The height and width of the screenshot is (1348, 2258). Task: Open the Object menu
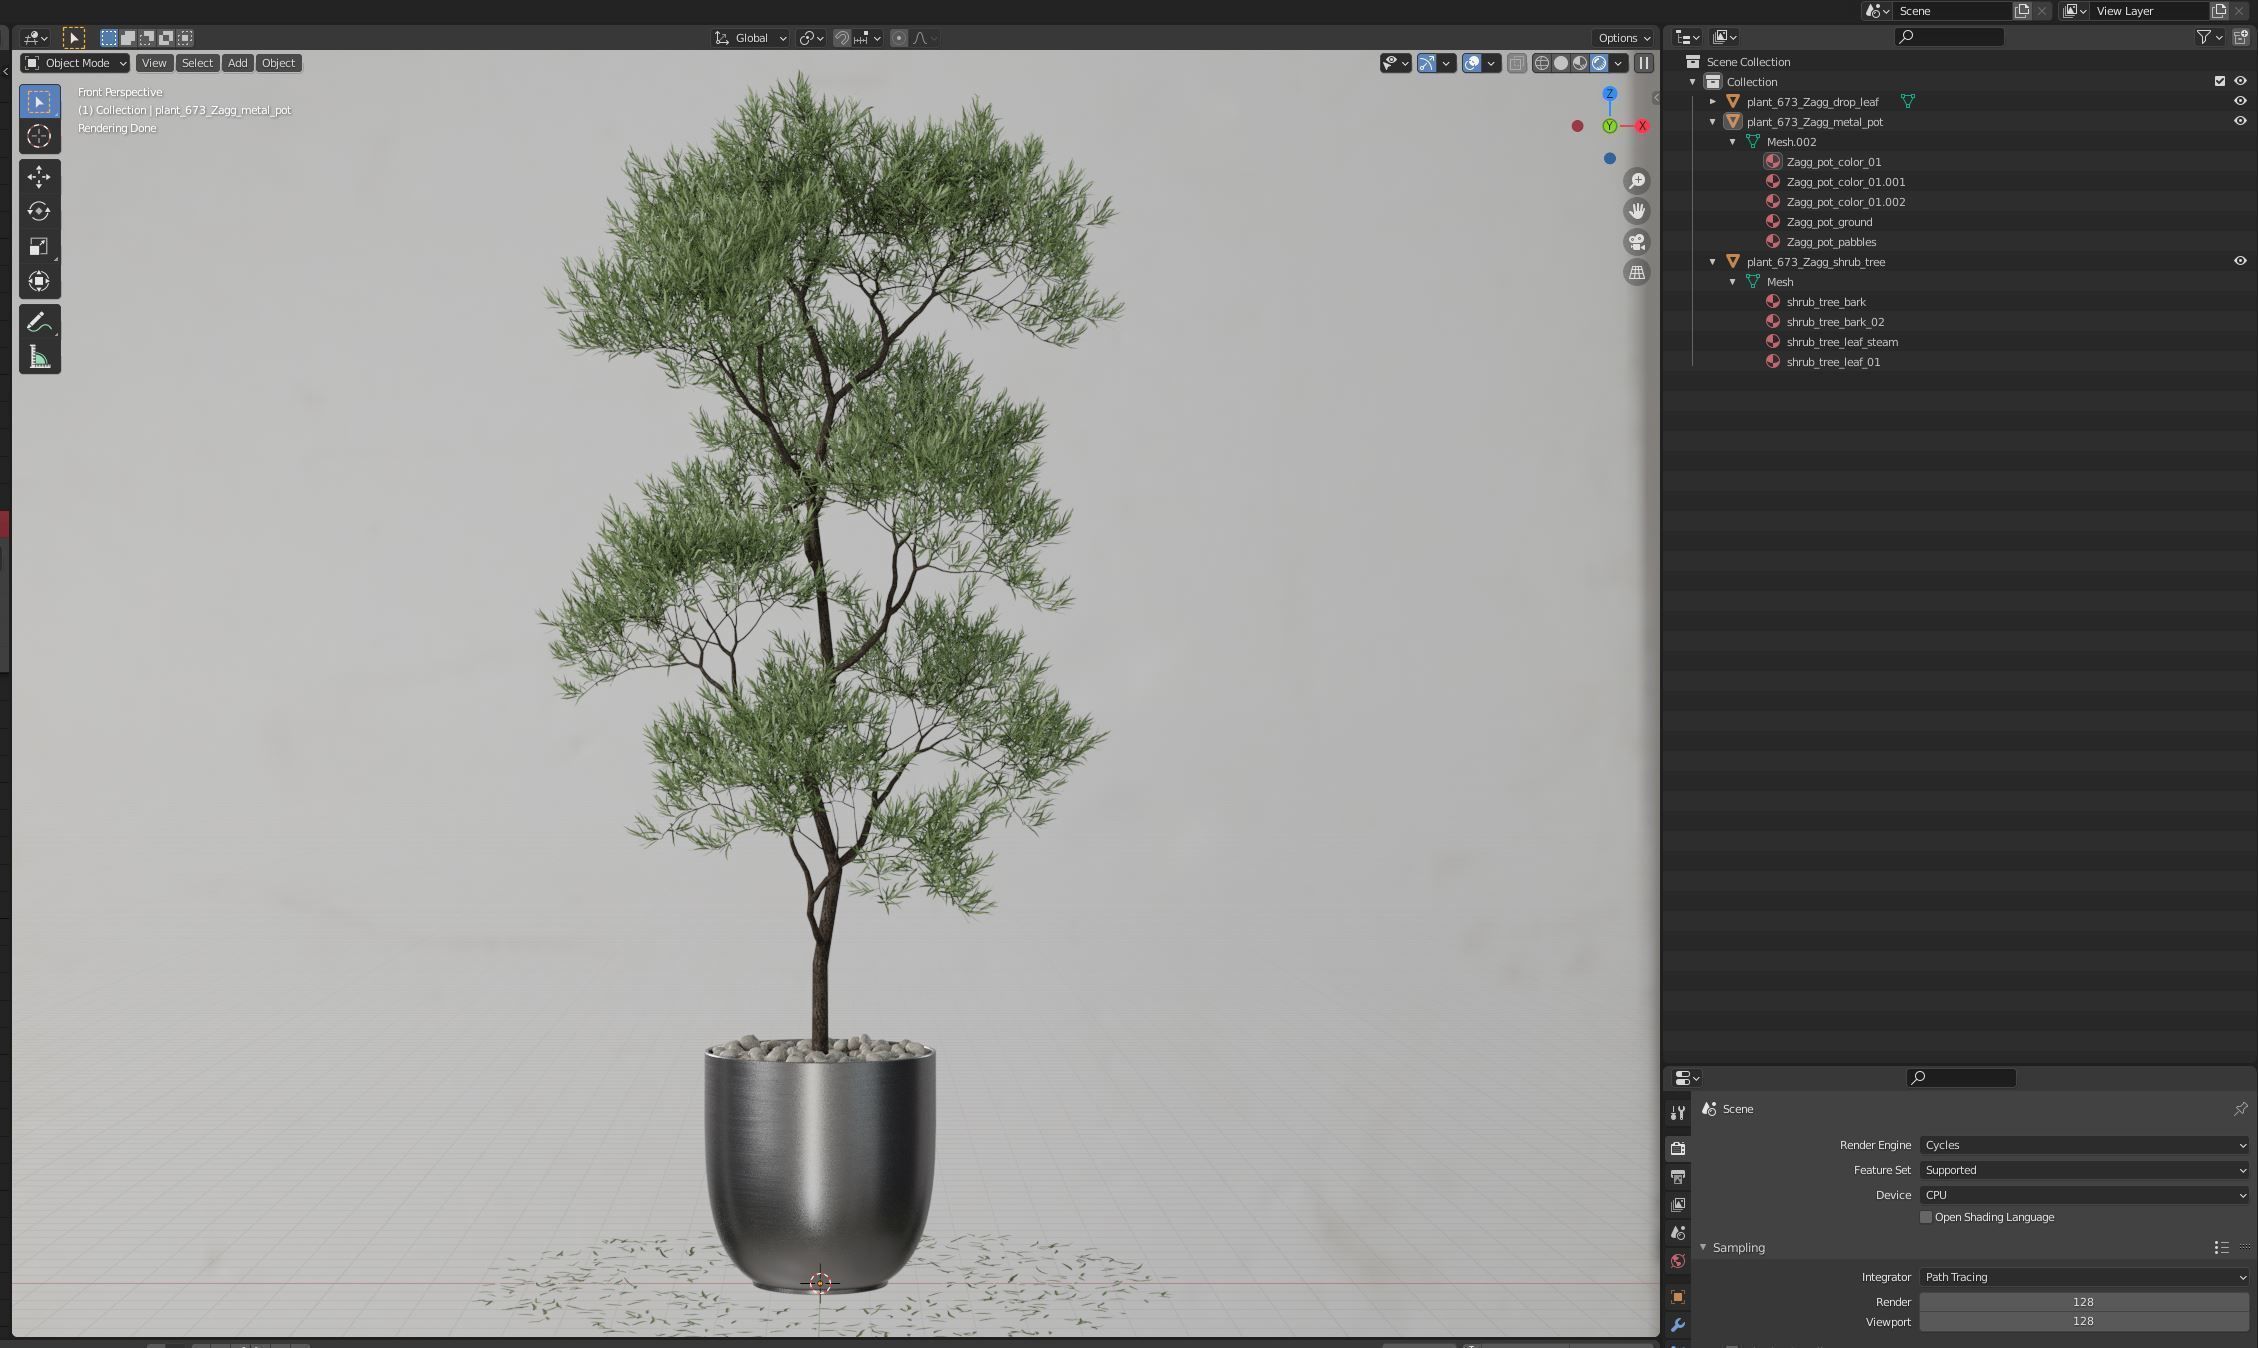(278, 63)
